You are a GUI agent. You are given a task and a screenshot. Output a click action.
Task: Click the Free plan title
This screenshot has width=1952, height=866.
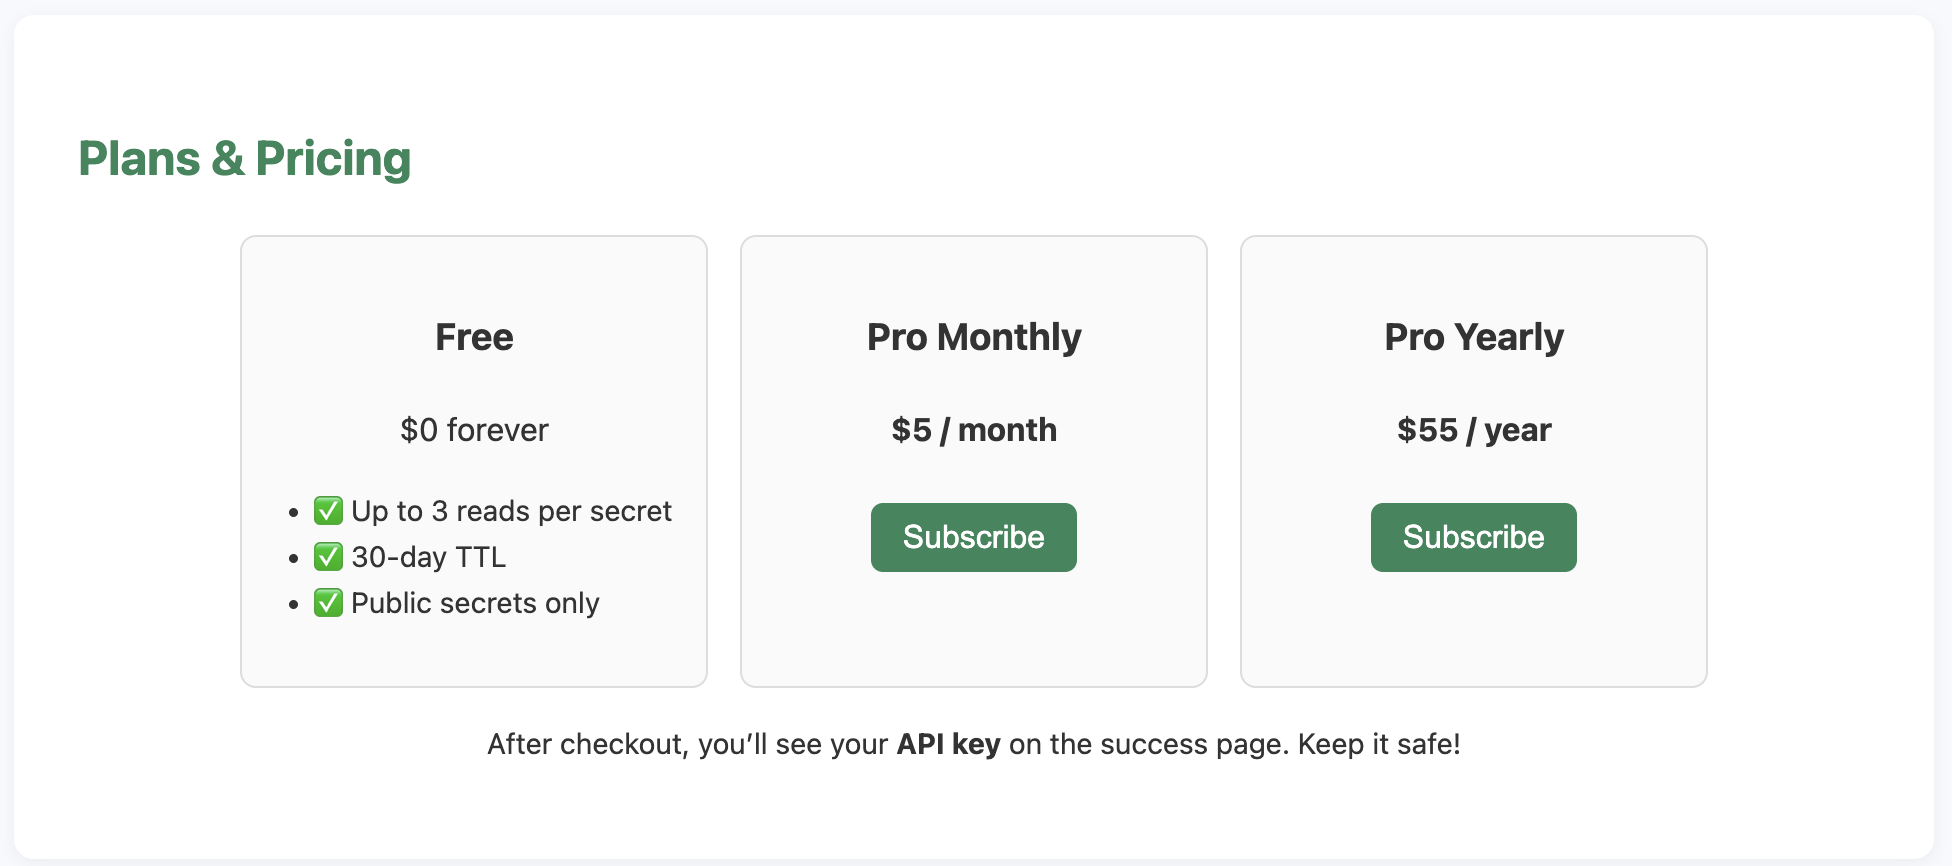pyautogui.click(x=474, y=337)
